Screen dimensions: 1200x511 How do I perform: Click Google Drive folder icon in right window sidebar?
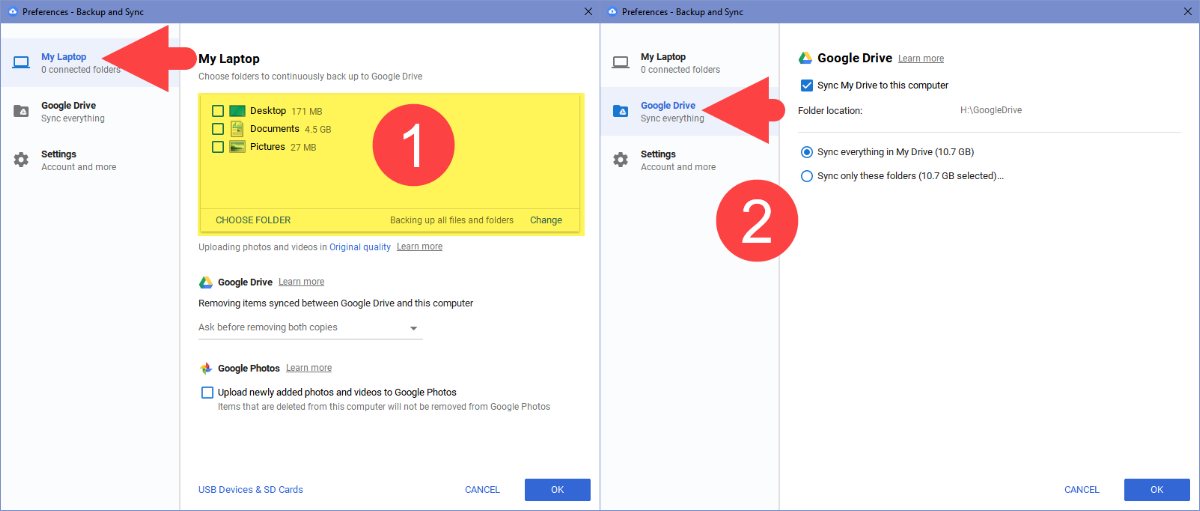tap(620, 111)
